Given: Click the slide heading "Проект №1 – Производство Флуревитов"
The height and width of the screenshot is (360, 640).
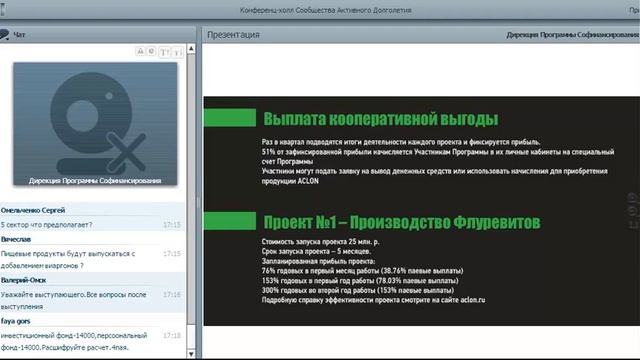Looking at the screenshot, I should [x=402, y=222].
